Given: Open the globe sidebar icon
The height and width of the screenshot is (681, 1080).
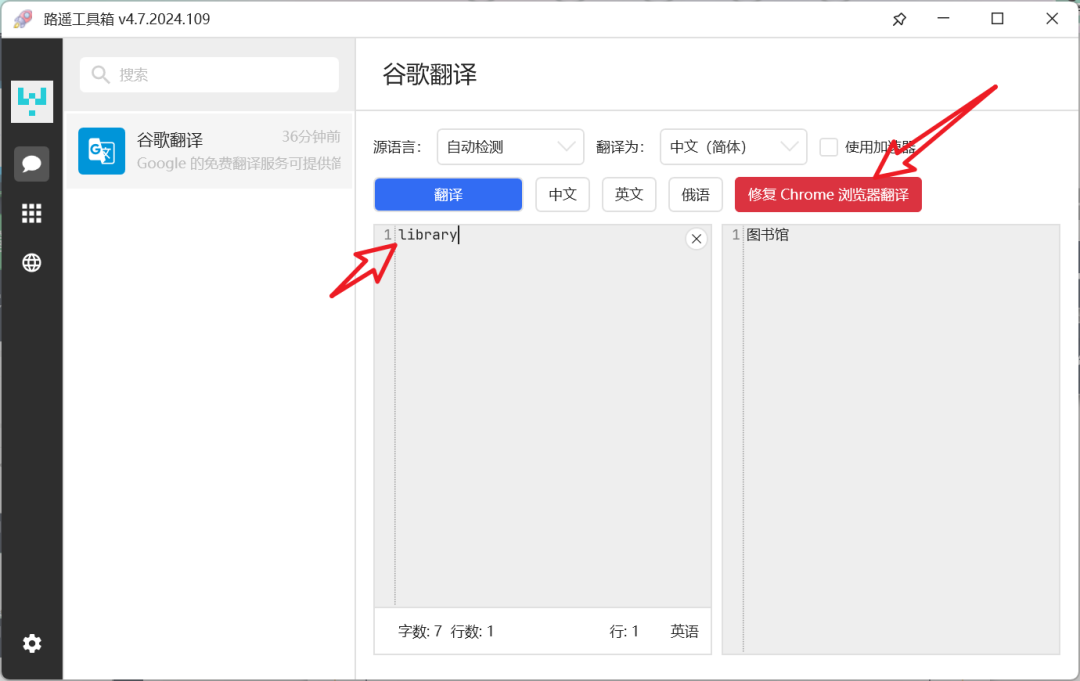Looking at the screenshot, I should 32,262.
